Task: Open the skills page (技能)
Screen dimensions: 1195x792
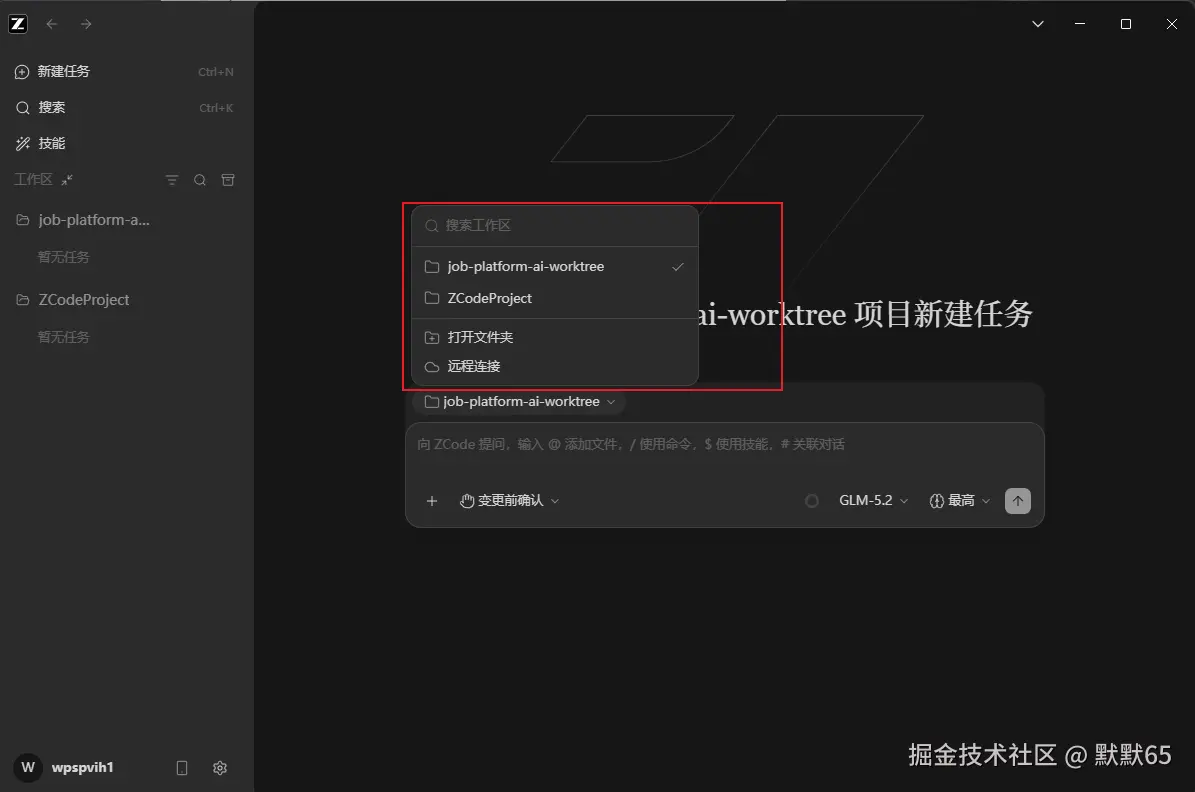Action: pos(124,143)
